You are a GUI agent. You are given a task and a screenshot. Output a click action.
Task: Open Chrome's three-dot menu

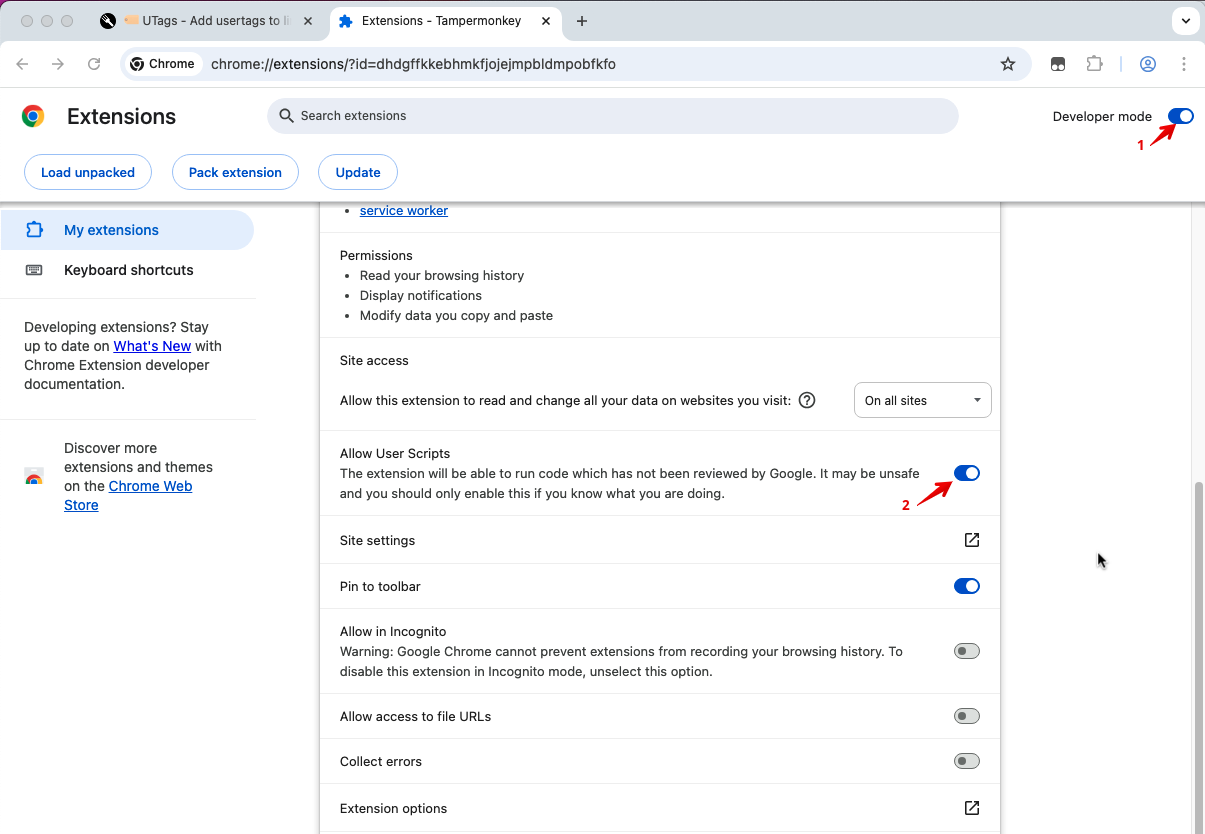click(x=1184, y=64)
